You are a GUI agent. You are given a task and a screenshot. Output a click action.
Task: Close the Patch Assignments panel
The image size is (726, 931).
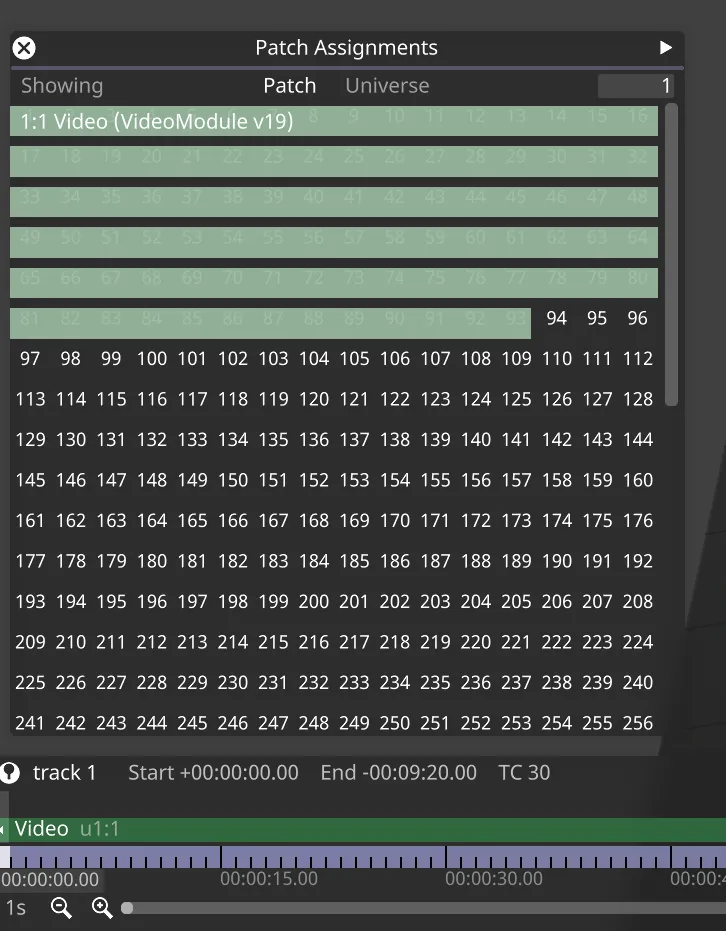click(x=24, y=48)
